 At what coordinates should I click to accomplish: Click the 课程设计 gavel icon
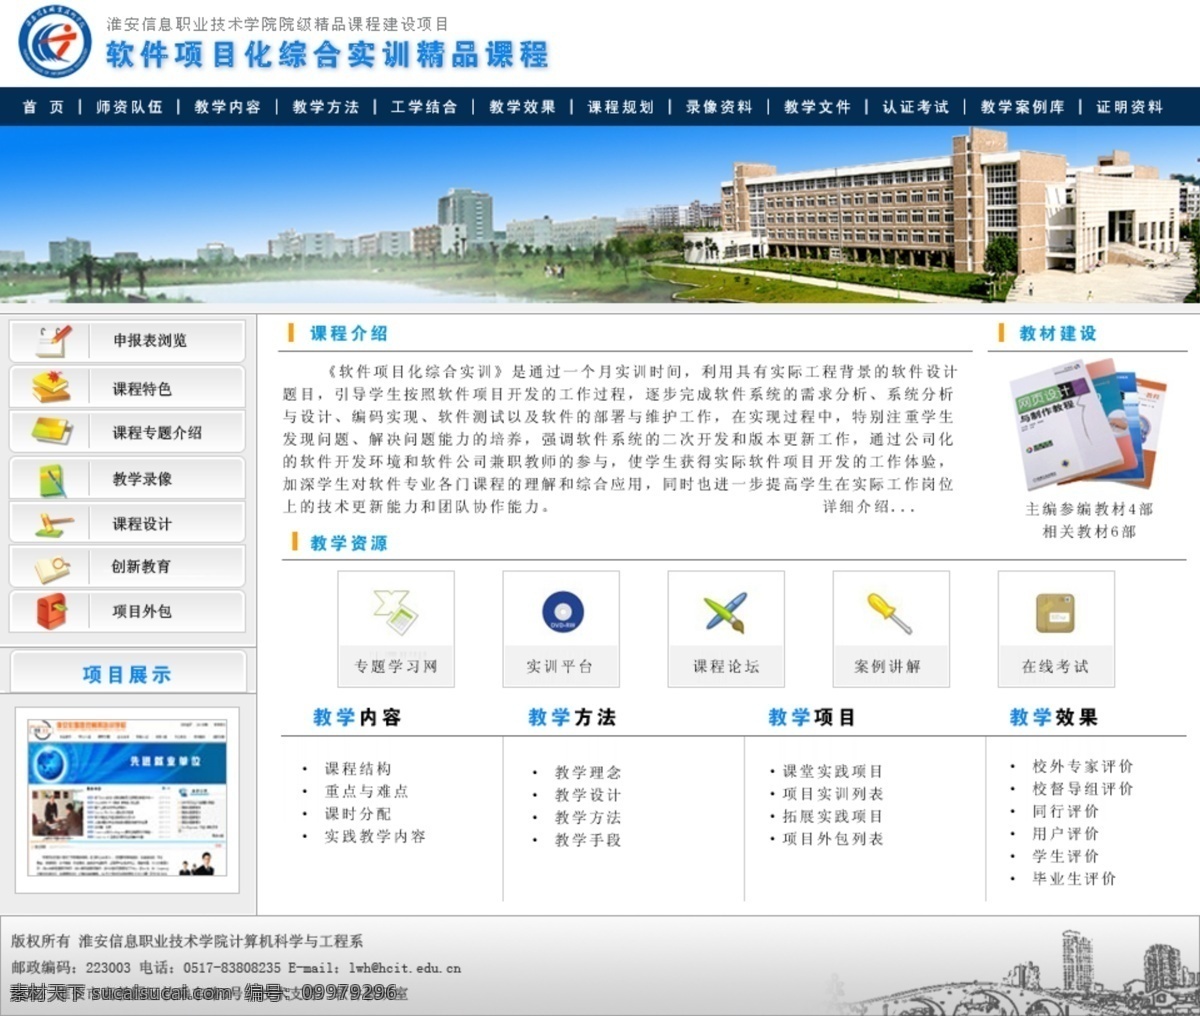click(x=54, y=523)
